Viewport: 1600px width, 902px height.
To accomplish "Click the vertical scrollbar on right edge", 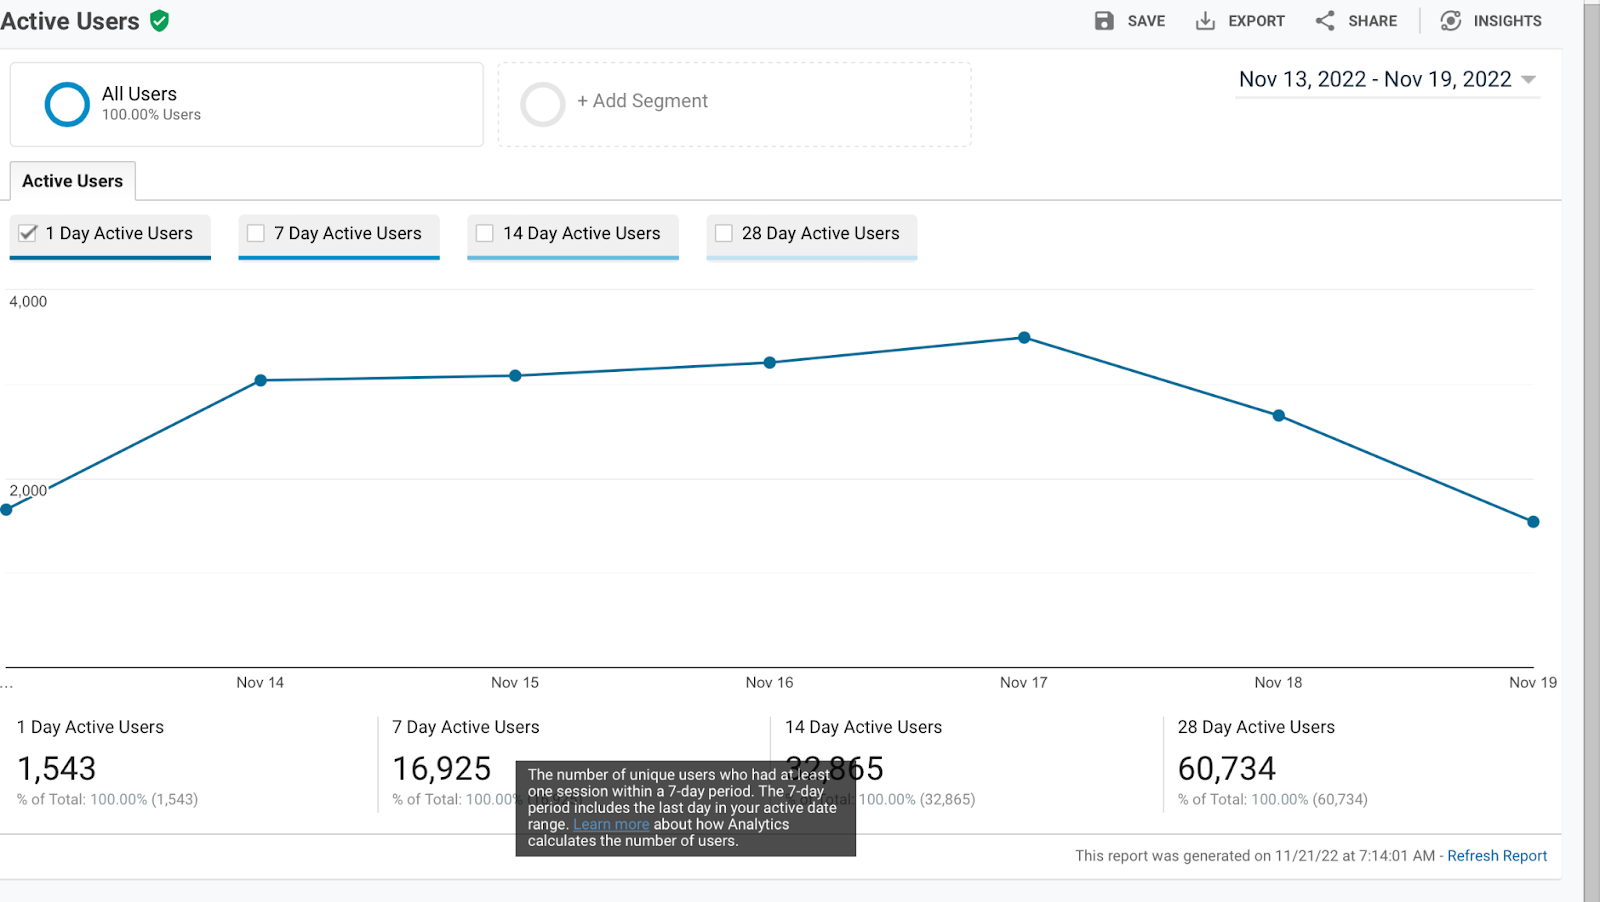I will click(1591, 450).
